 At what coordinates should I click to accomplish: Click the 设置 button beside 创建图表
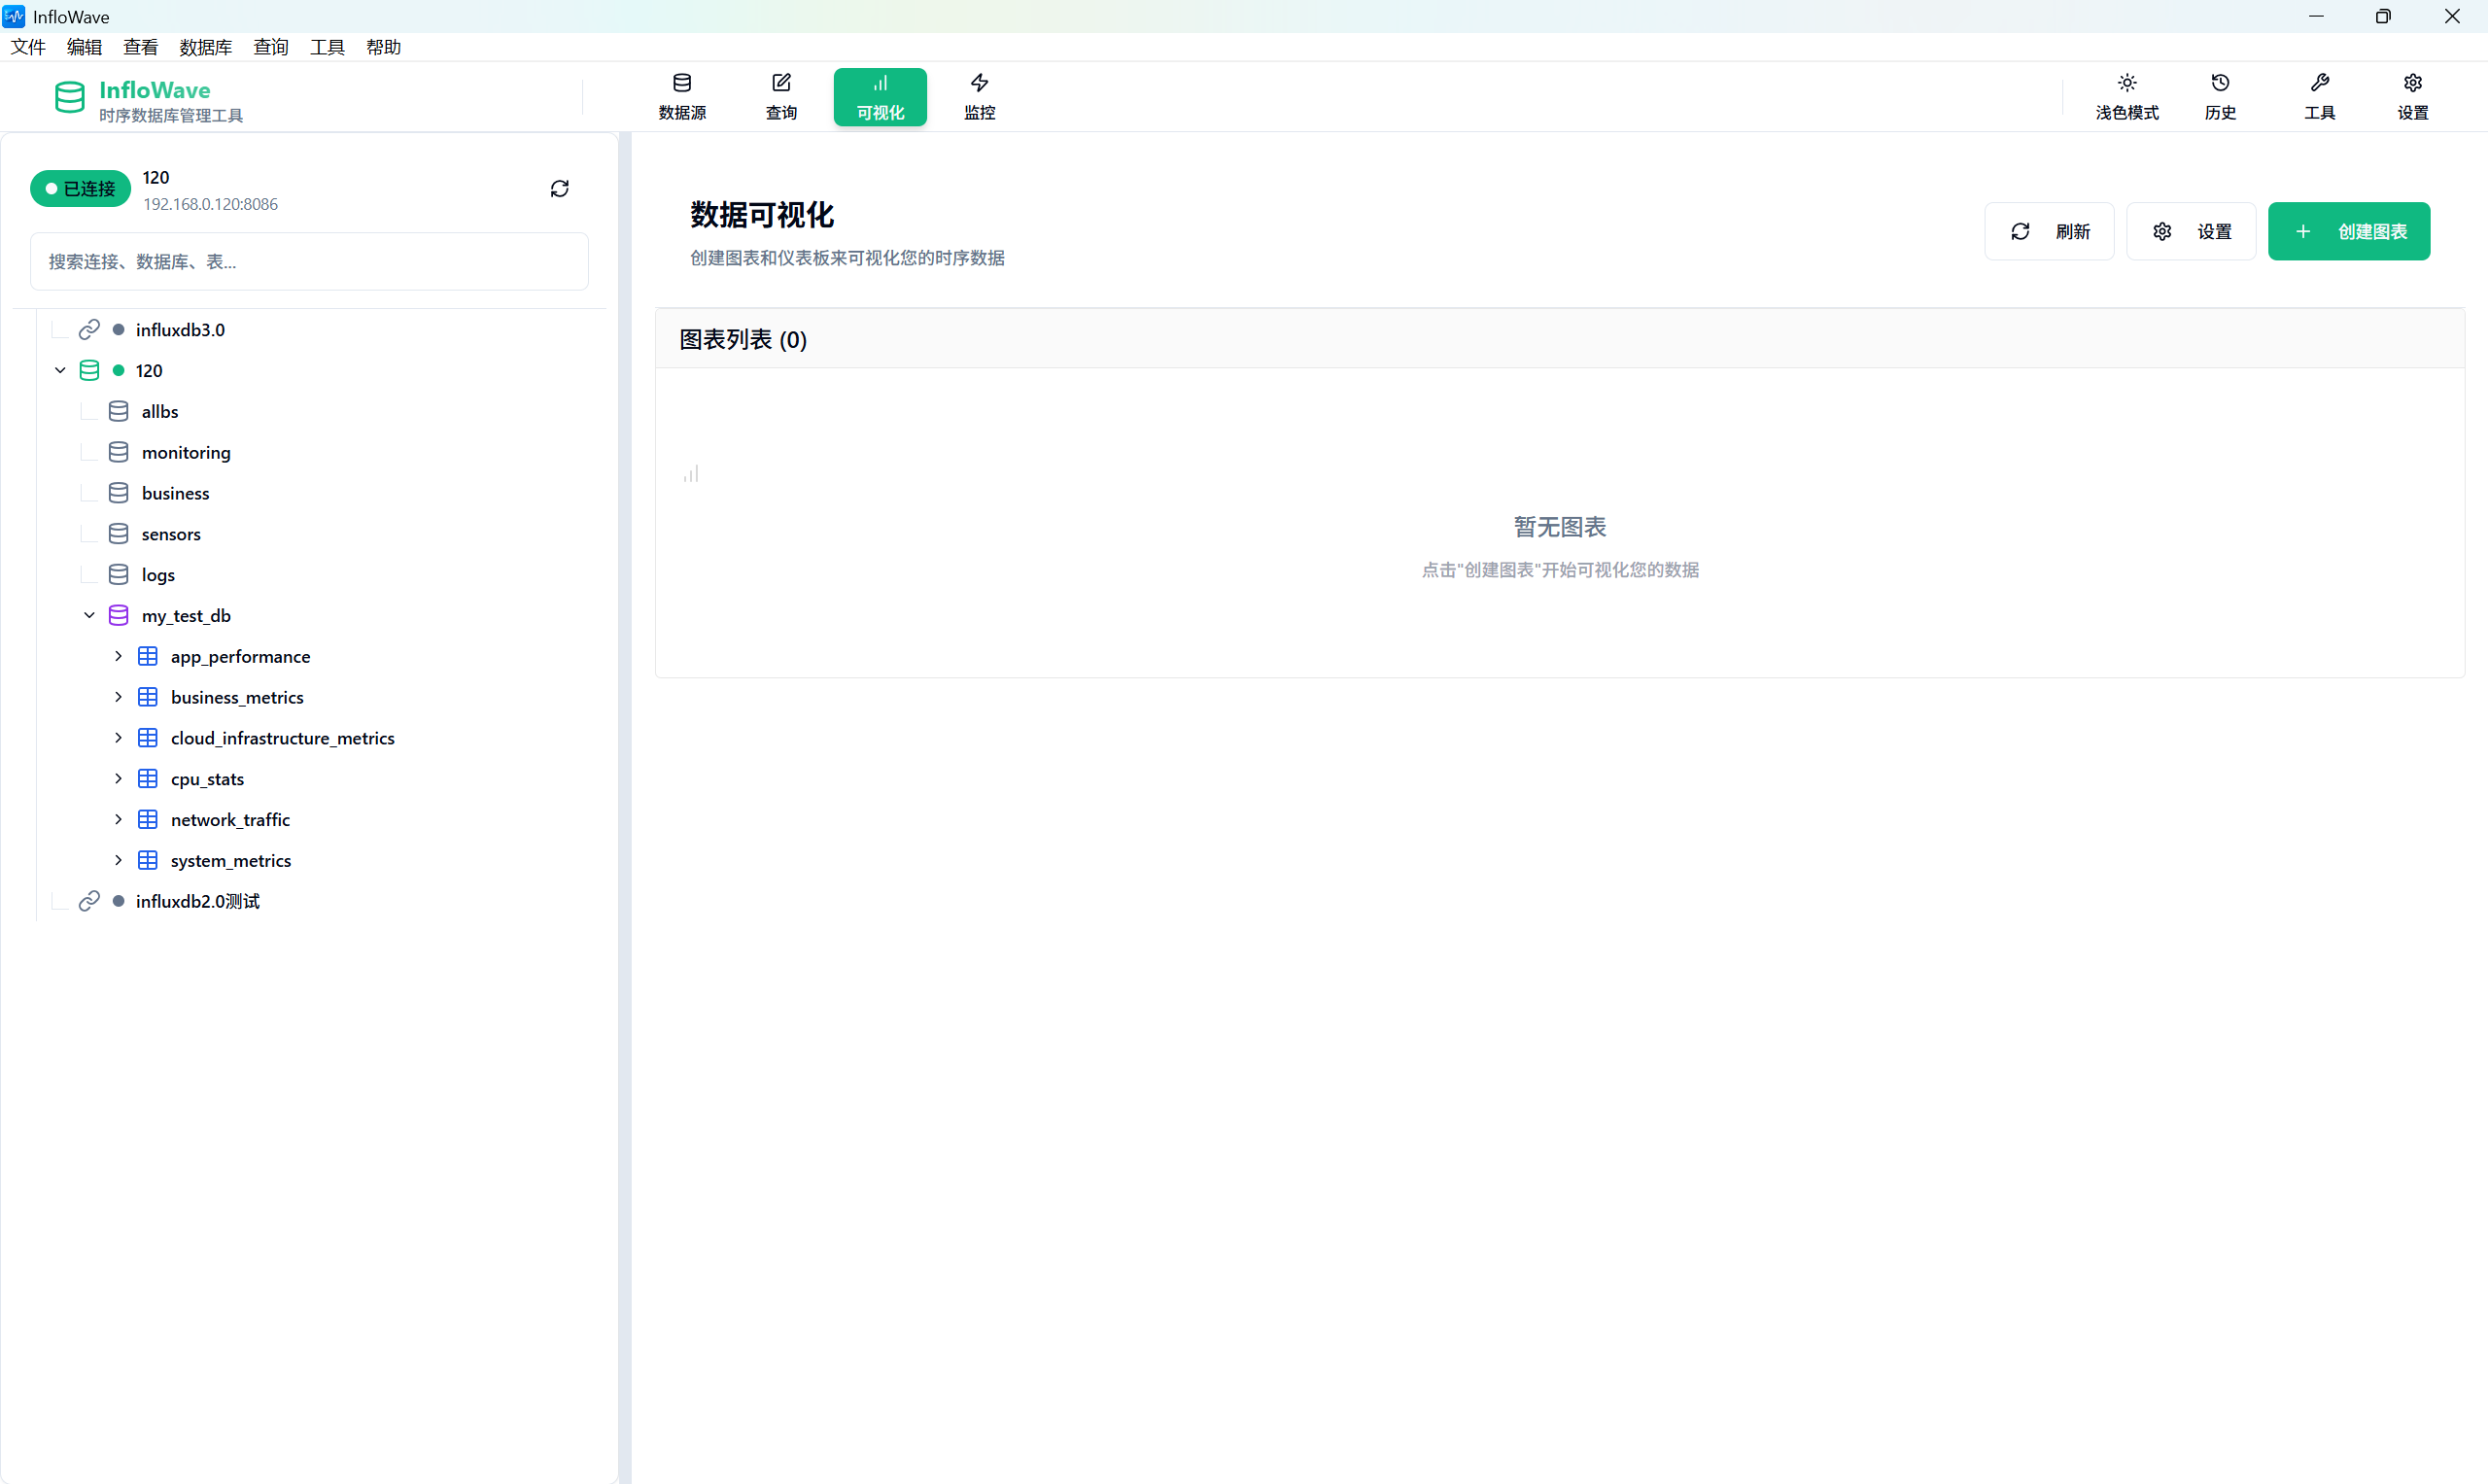[2190, 231]
